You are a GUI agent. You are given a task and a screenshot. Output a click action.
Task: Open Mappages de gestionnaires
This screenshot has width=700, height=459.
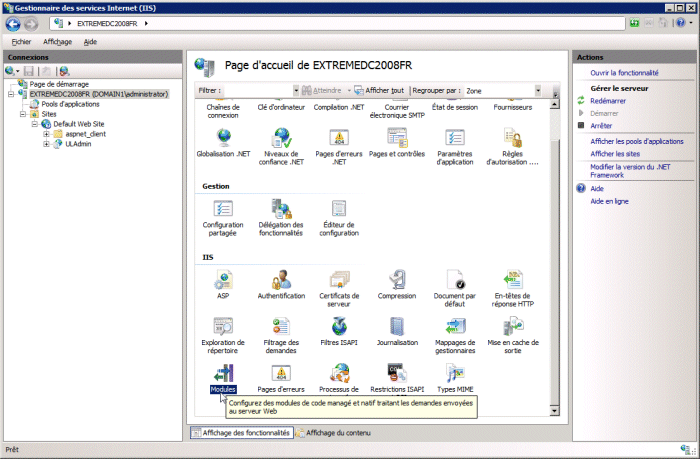pos(455,335)
